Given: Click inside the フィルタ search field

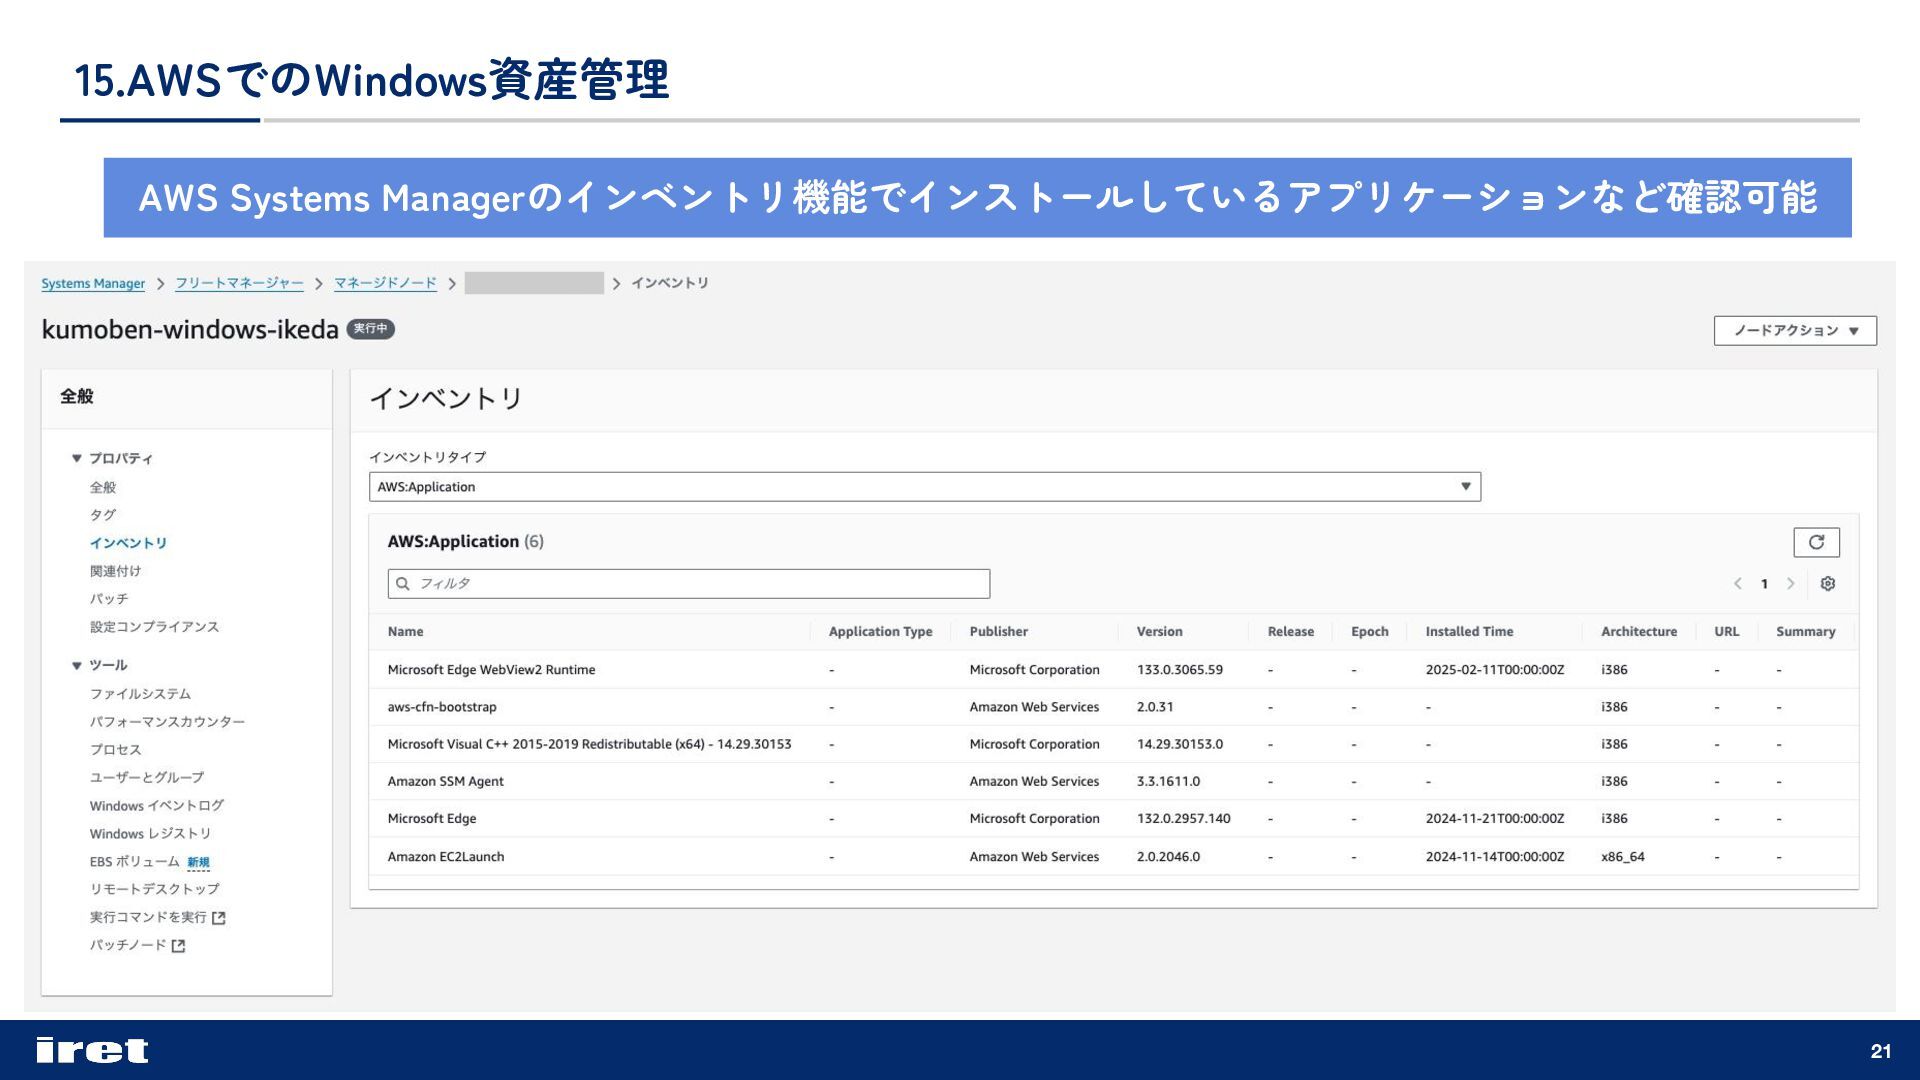Looking at the screenshot, I should coord(700,584).
